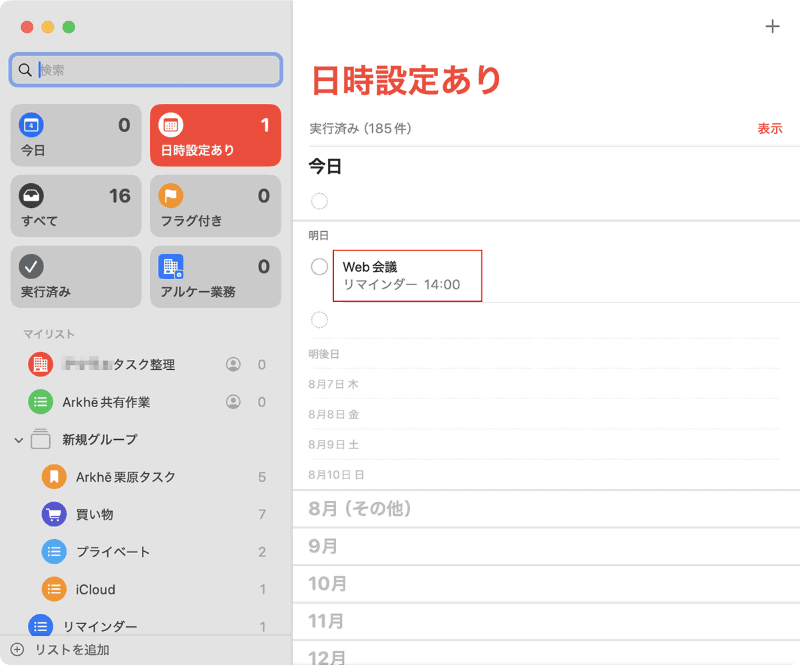Click the plus circle icon for リストを追加

[x=17, y=649]
